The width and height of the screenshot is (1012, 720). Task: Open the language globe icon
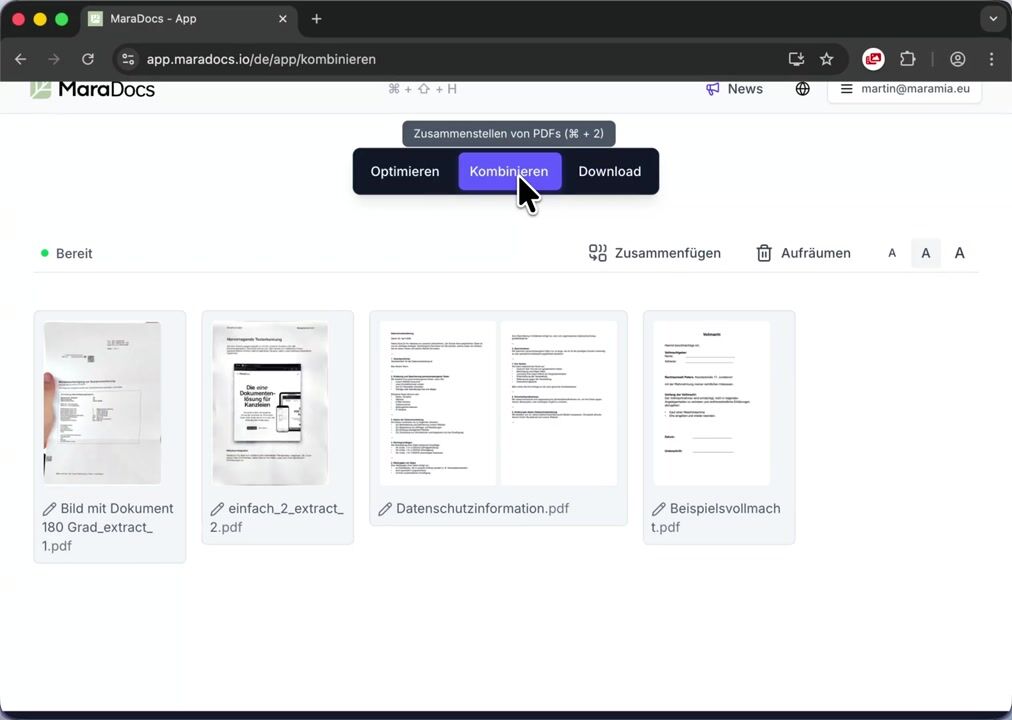click(x=802, y=89)
